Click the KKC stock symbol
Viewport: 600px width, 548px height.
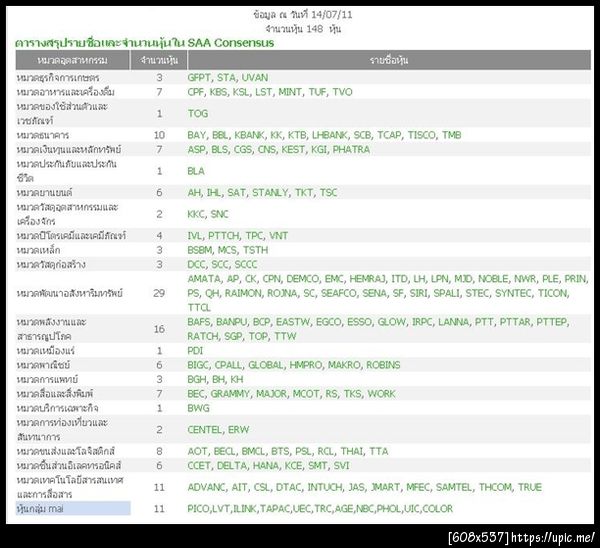pyautogui.click(x=196, y=214)
